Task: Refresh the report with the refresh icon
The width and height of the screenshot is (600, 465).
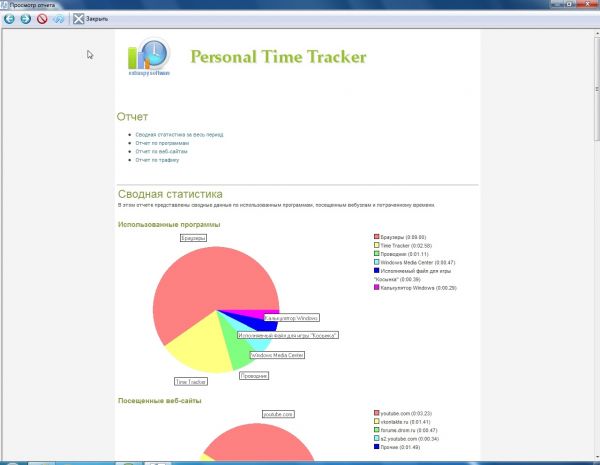Action: click(x=59, y=18)
